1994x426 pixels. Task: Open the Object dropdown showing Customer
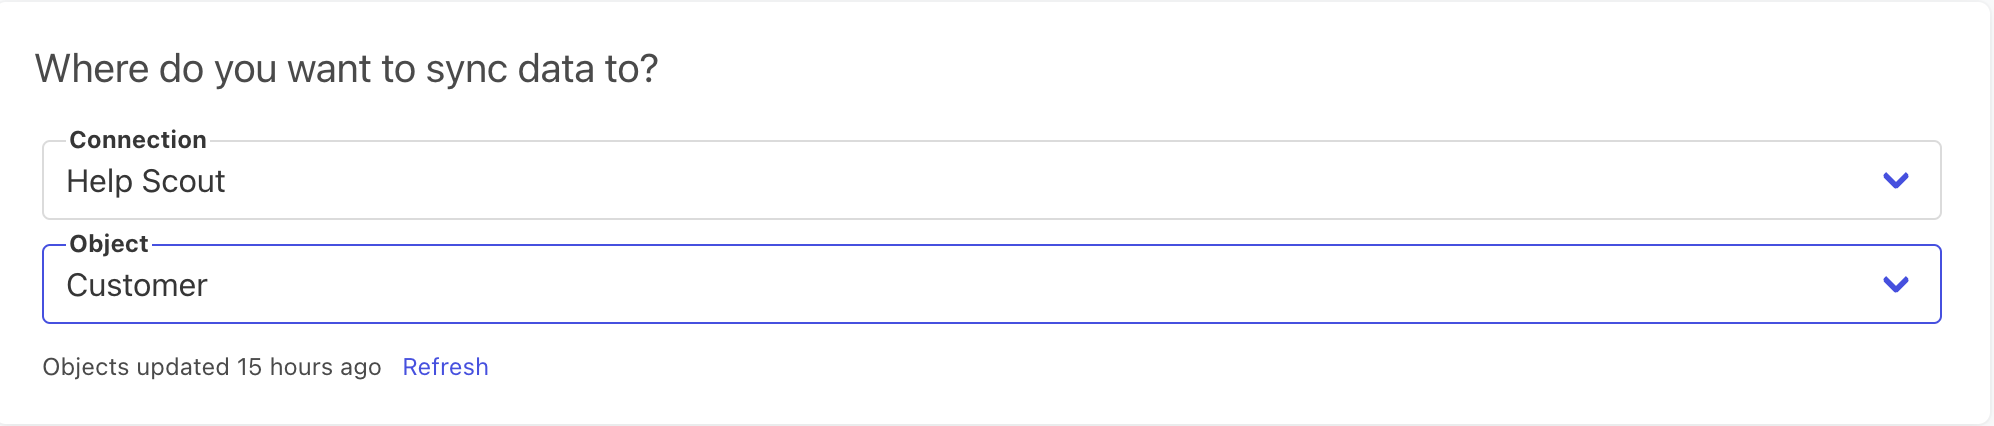tap(990, 285)
